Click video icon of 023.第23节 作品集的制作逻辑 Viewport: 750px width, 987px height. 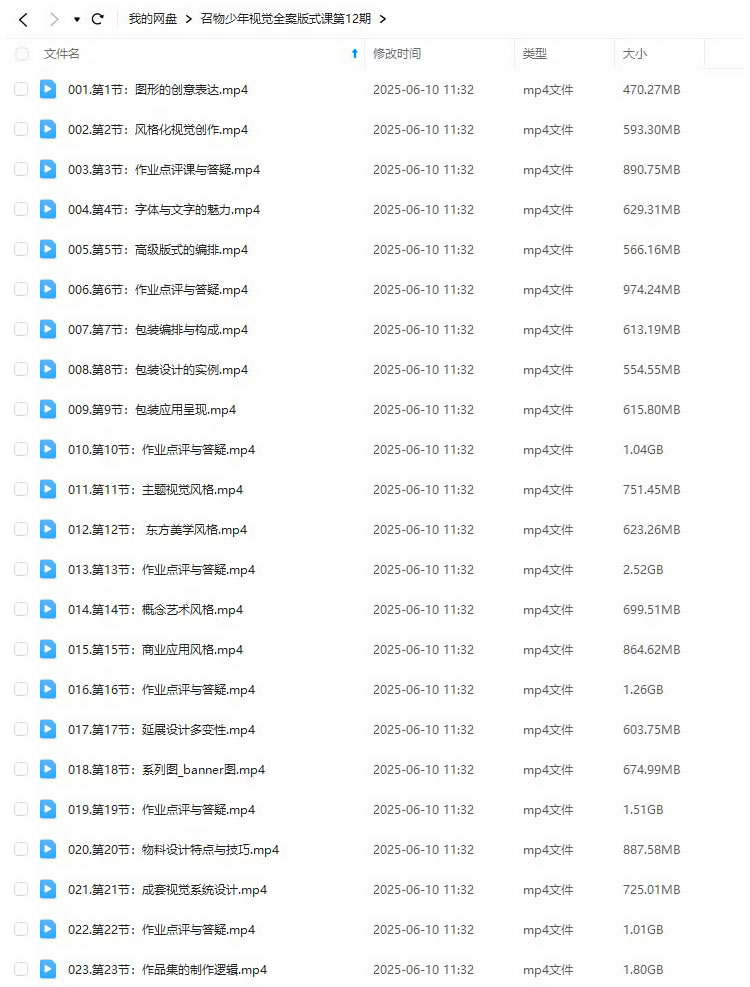pos(48,969)
